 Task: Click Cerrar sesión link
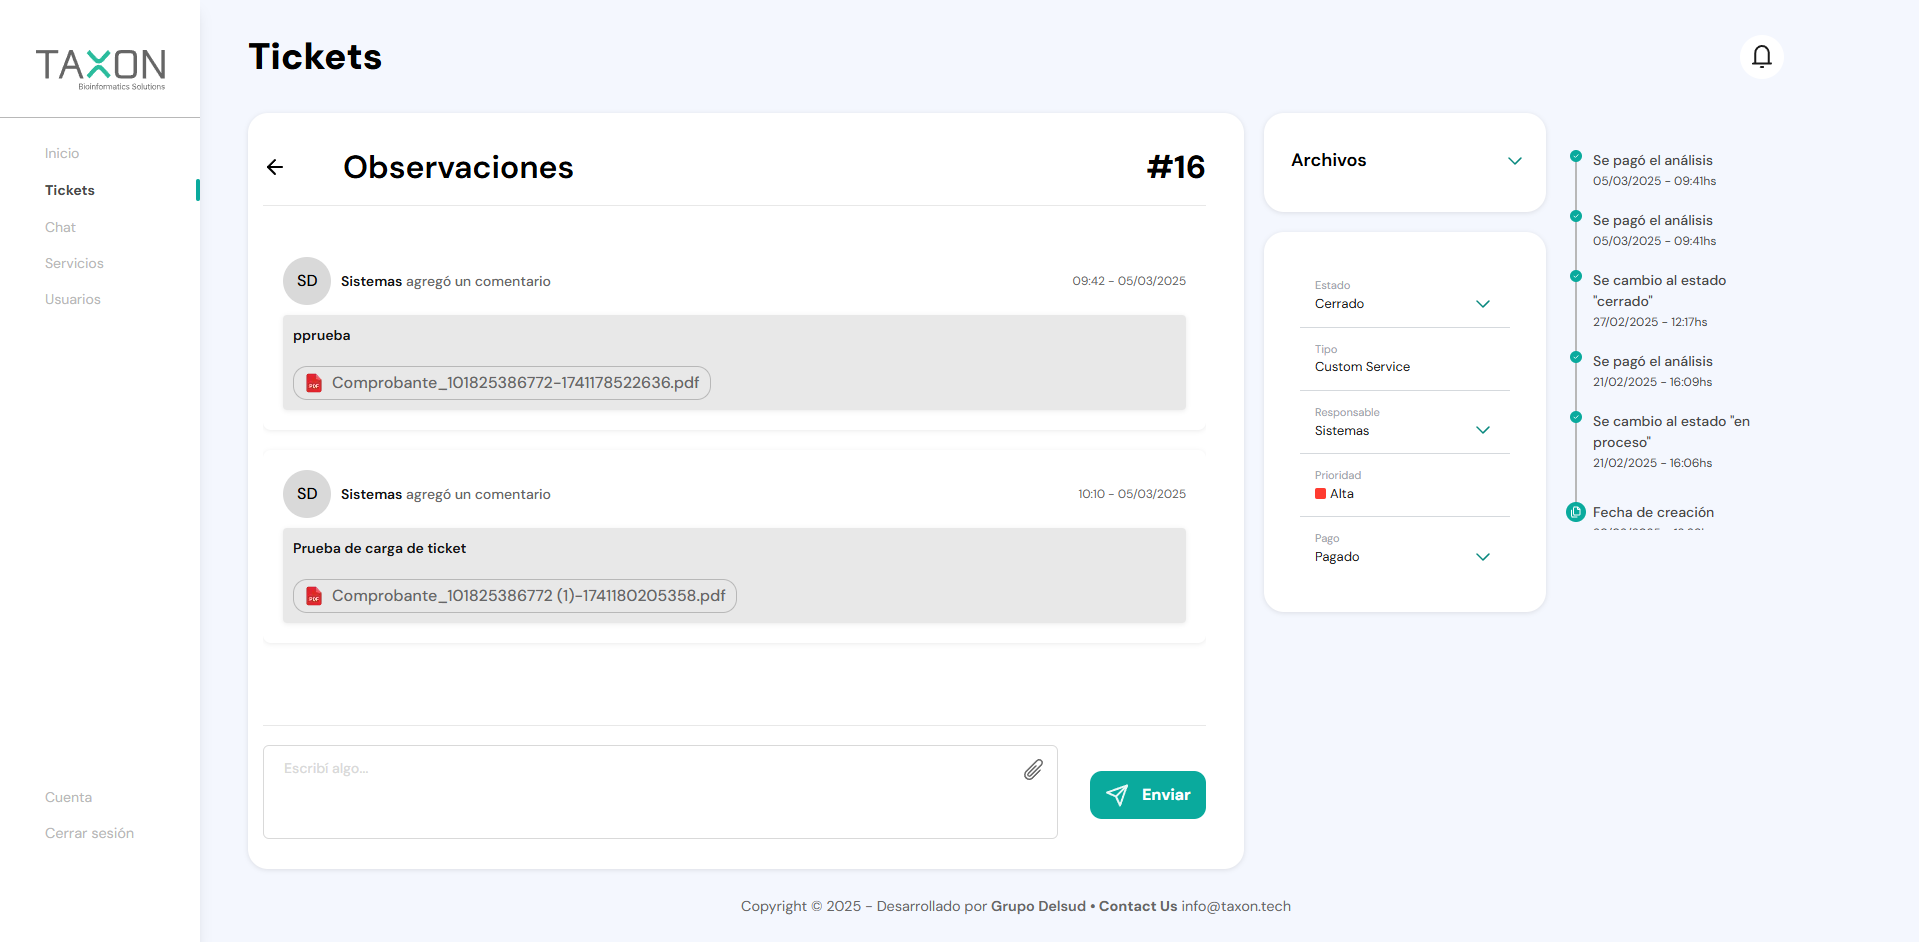(x=89, y=833)
